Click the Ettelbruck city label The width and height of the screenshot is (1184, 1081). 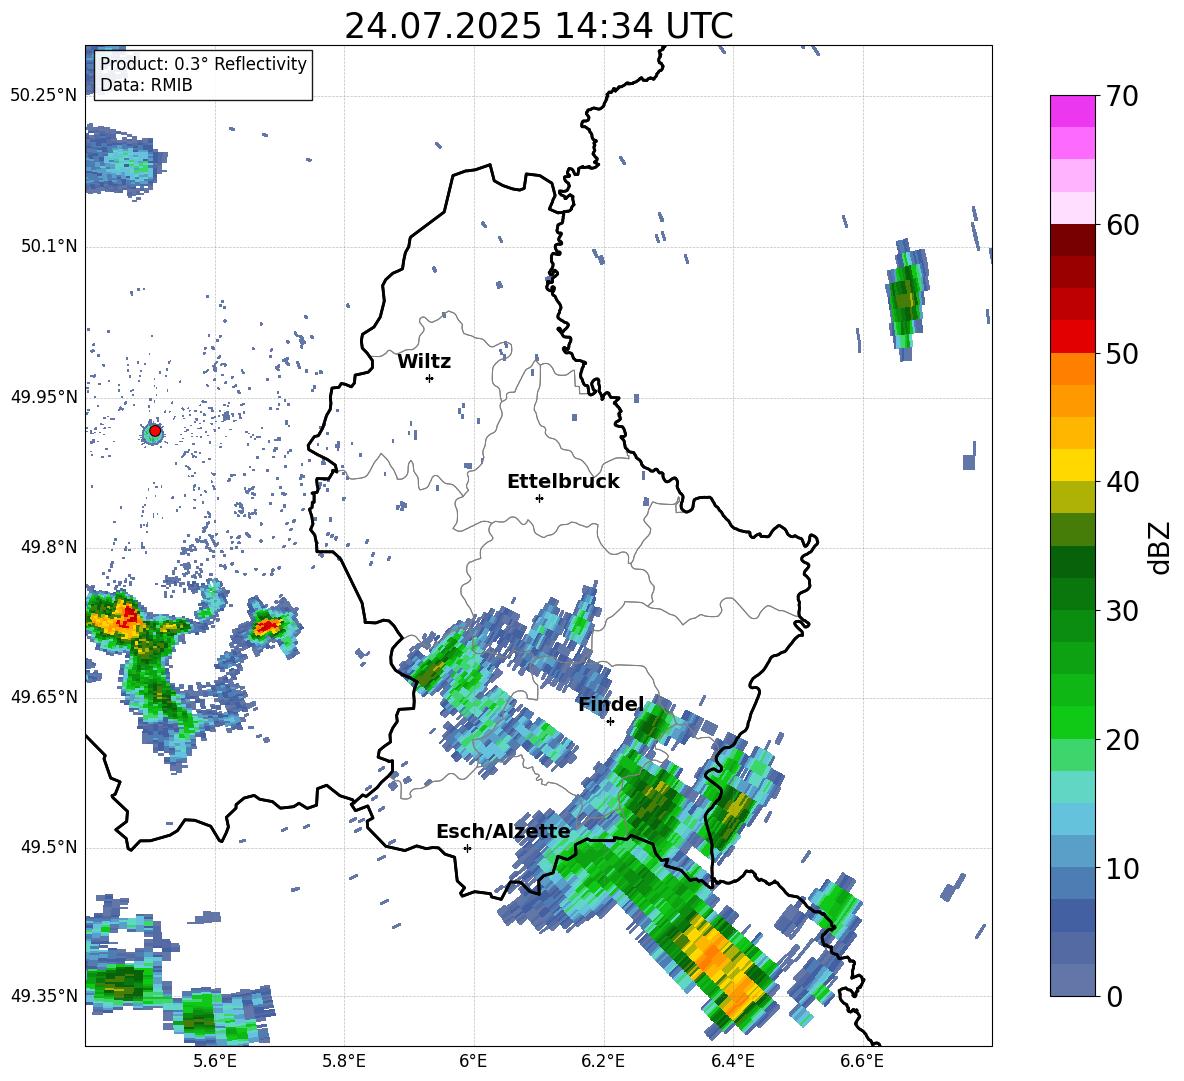click(x=563, y=482)
